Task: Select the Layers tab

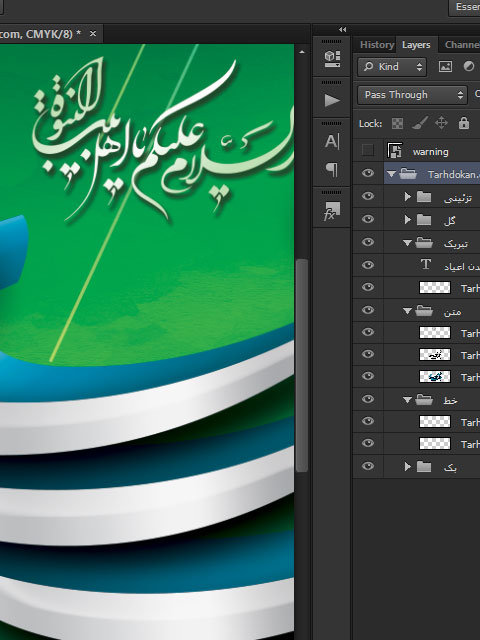Action: [x=416, y=44]
